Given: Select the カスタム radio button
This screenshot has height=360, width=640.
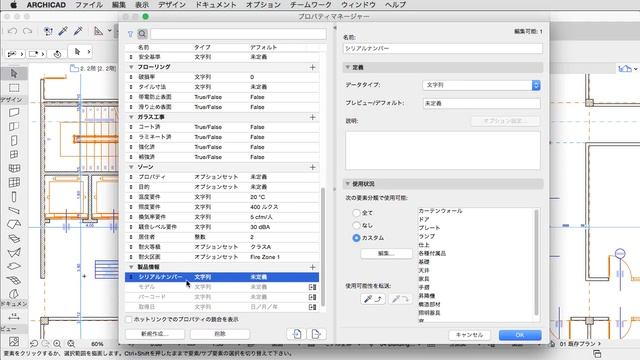Looking at the screenshot, I should (356, 238).
